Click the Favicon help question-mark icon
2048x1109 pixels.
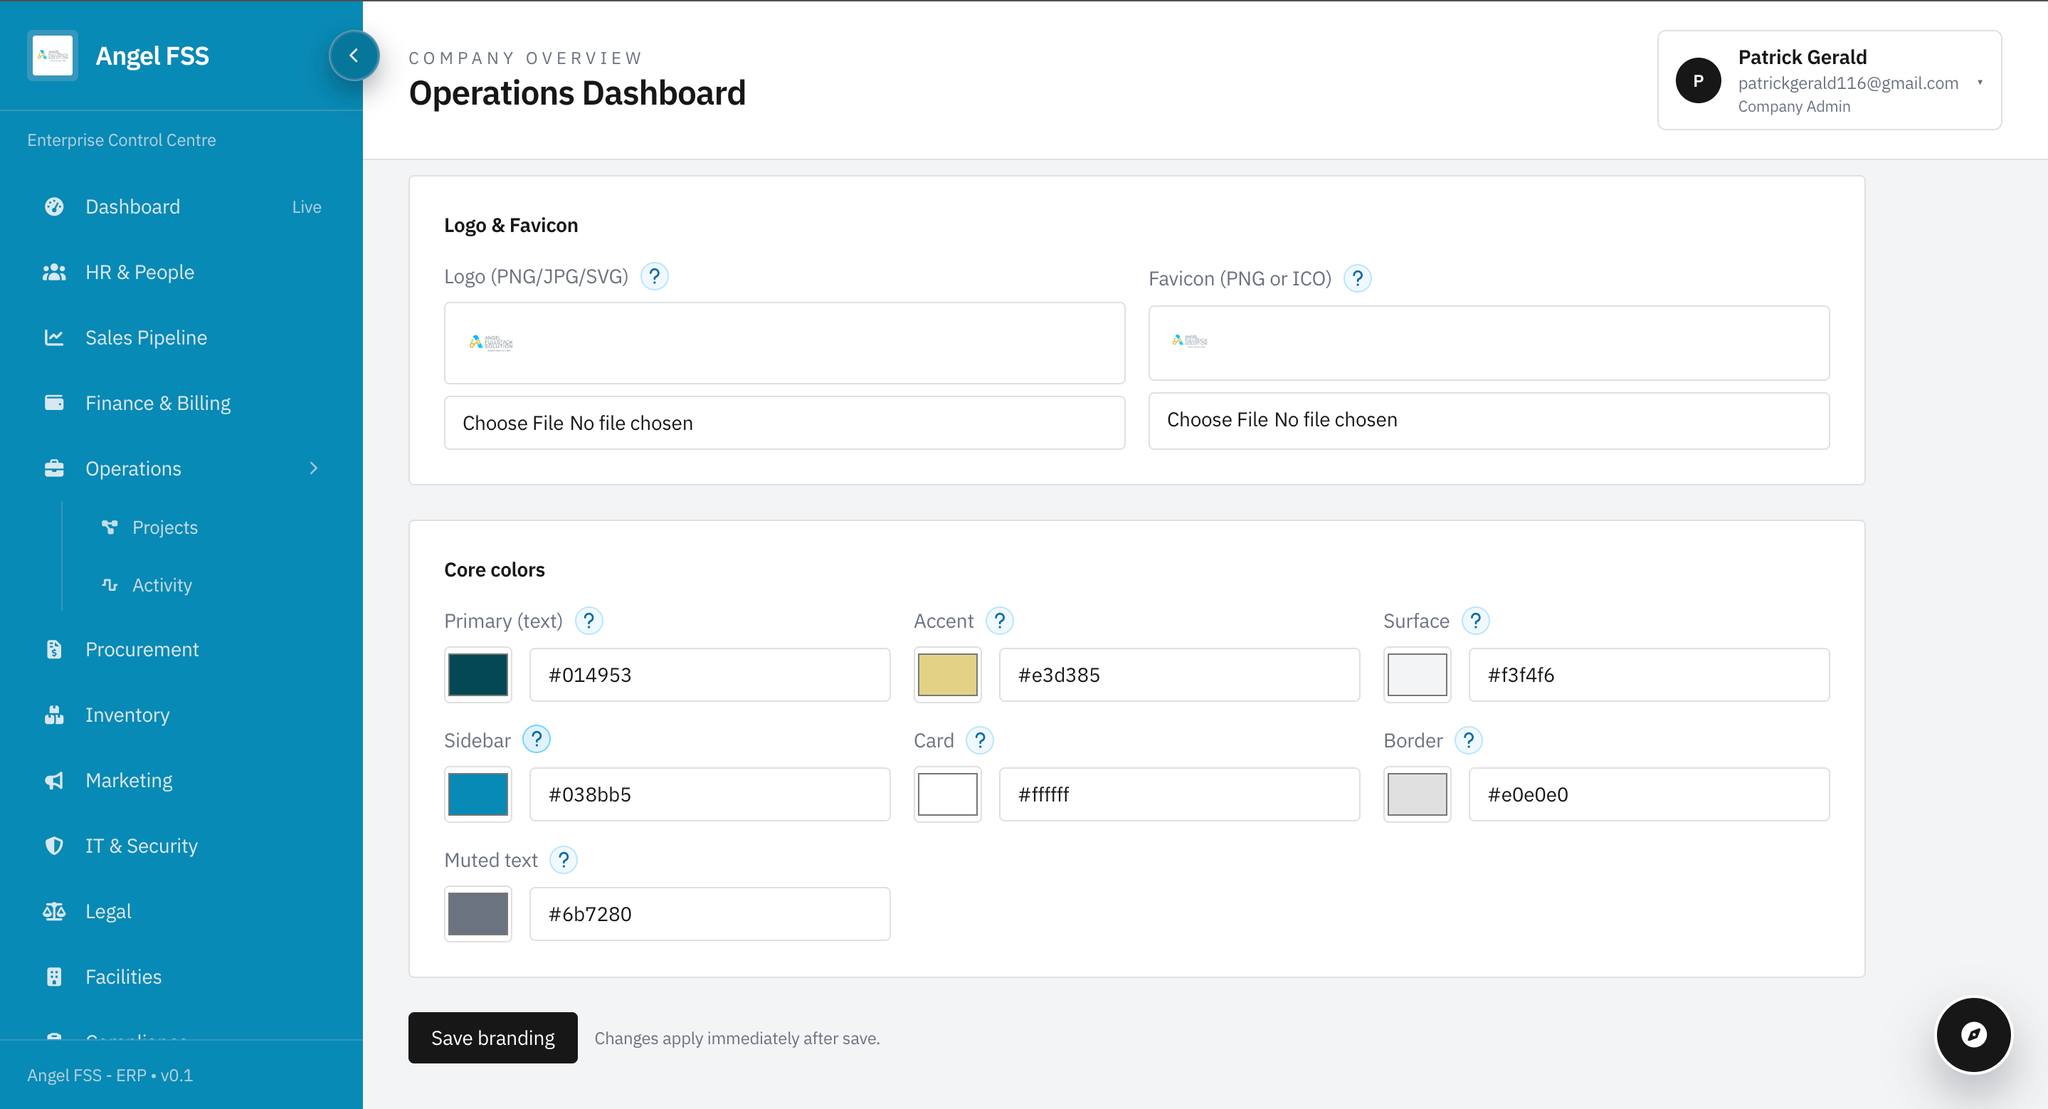(x=1357, y=278)
